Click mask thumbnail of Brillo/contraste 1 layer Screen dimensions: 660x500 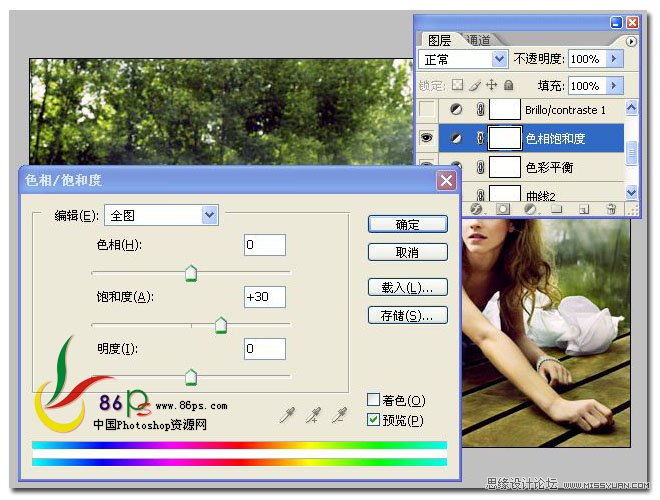coord(505,109)
